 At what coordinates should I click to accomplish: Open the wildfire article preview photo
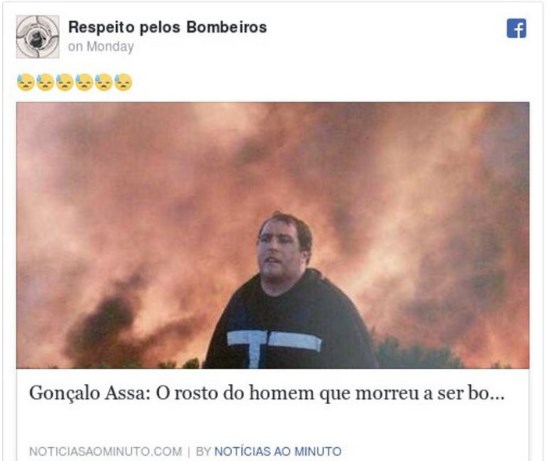[273, 235]
